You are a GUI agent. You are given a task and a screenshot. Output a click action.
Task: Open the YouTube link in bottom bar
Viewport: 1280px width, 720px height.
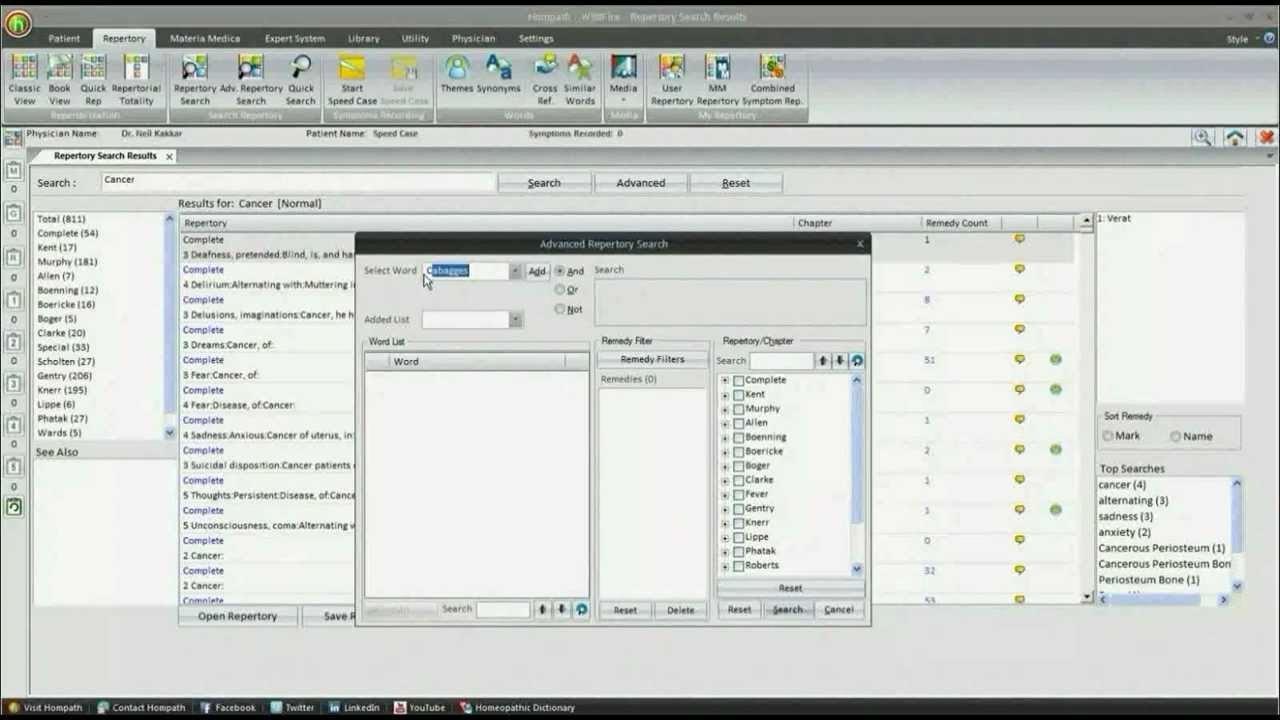coord(419,707)
